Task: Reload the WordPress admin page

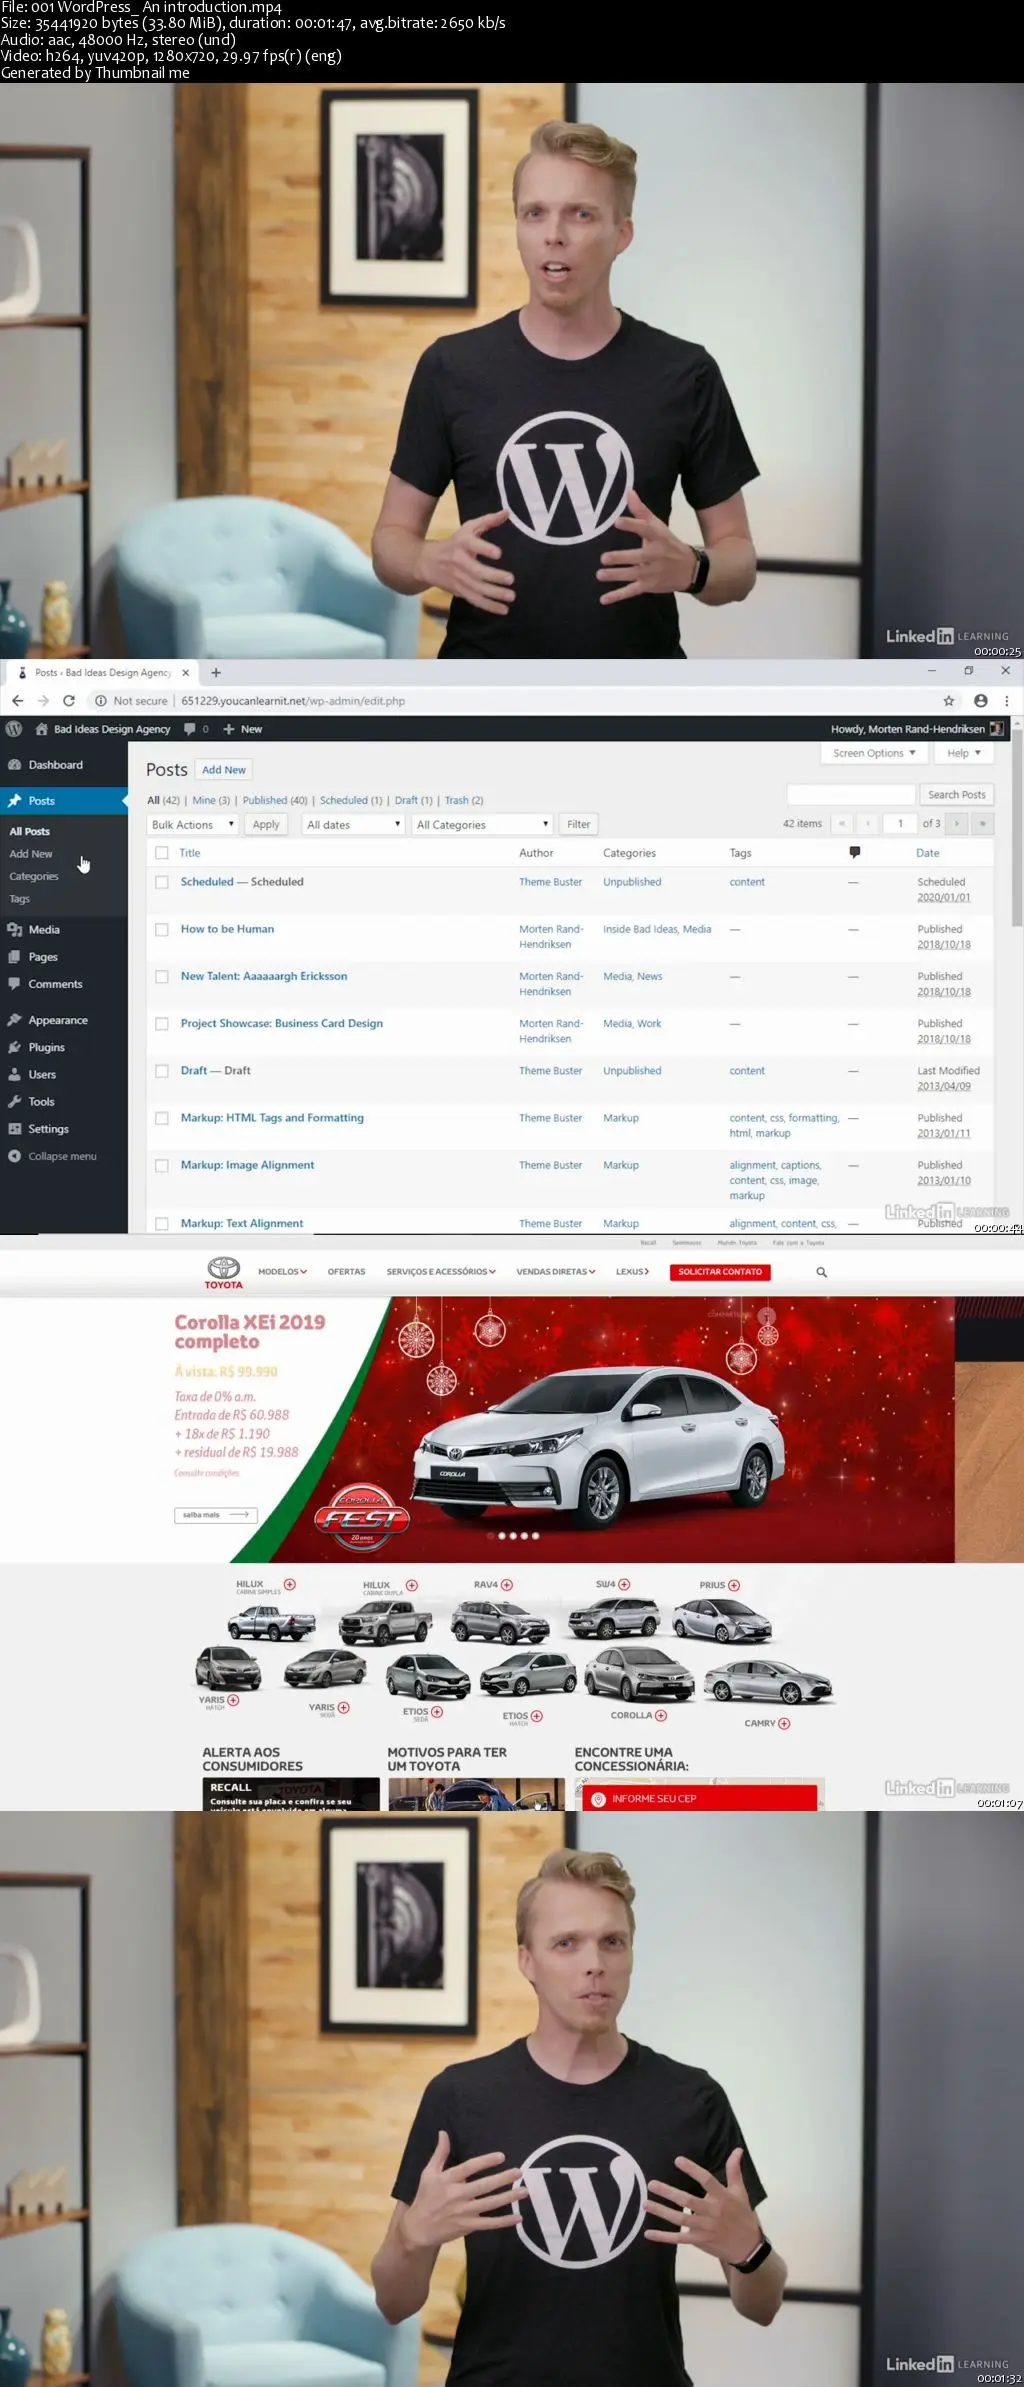Action: (x=69, y=701)
